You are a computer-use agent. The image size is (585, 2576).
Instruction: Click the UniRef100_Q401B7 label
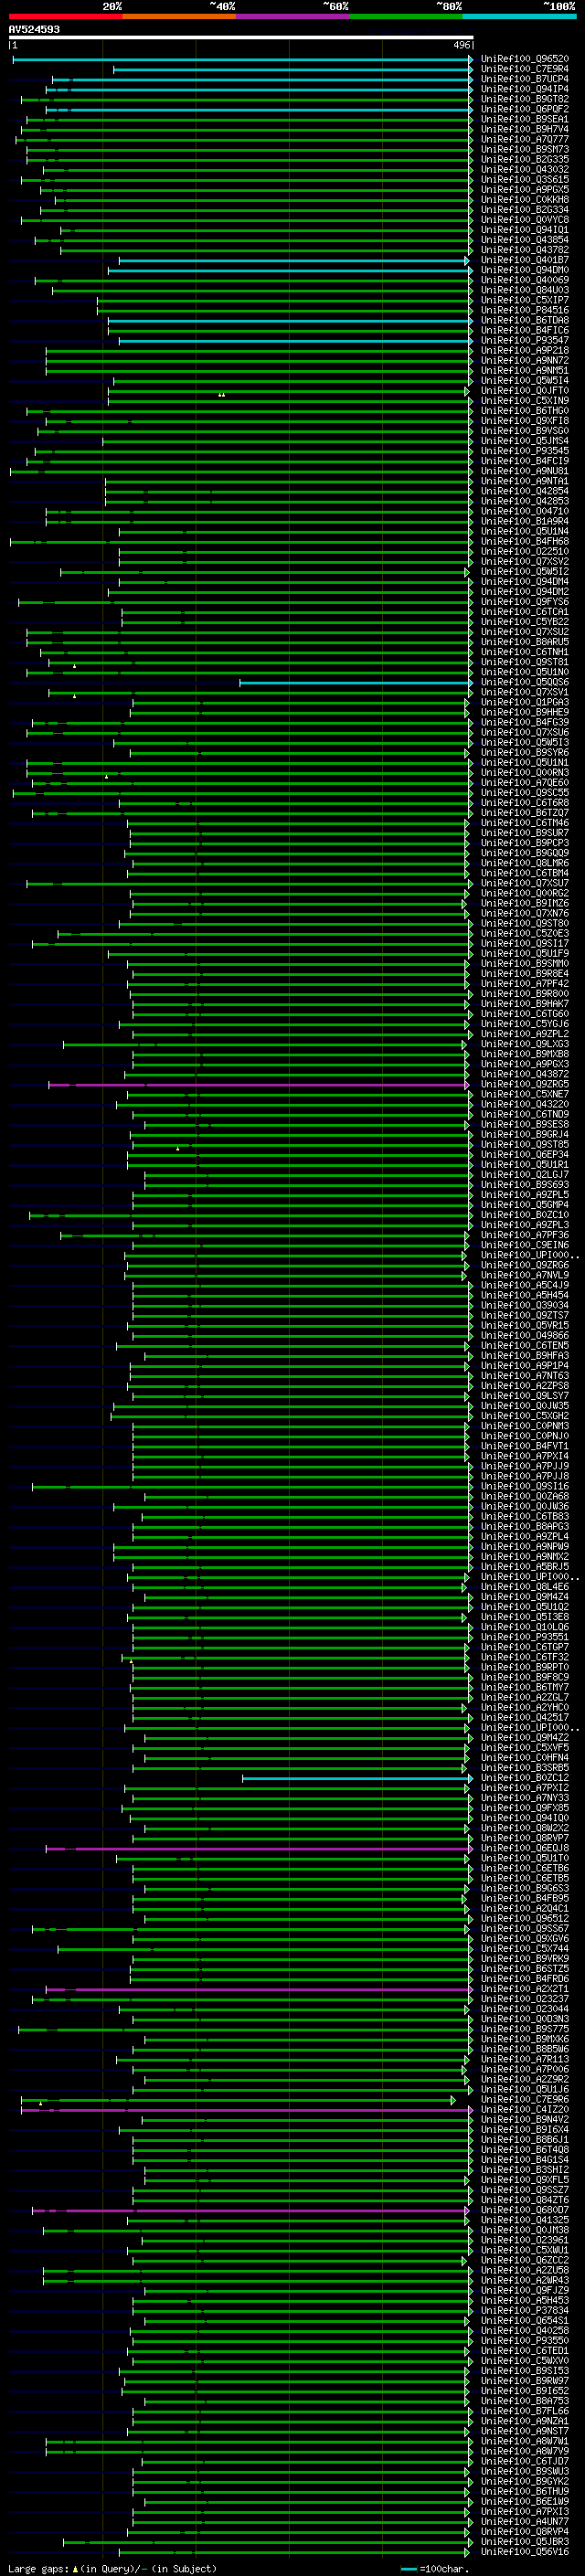[524, 260]
